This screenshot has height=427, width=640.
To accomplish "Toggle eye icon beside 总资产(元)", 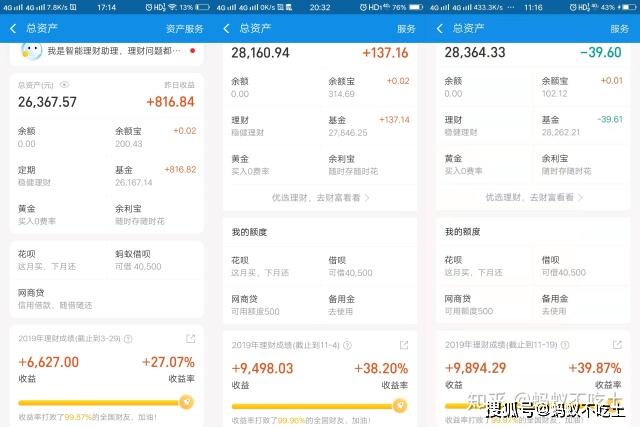I will click(64, 85).
